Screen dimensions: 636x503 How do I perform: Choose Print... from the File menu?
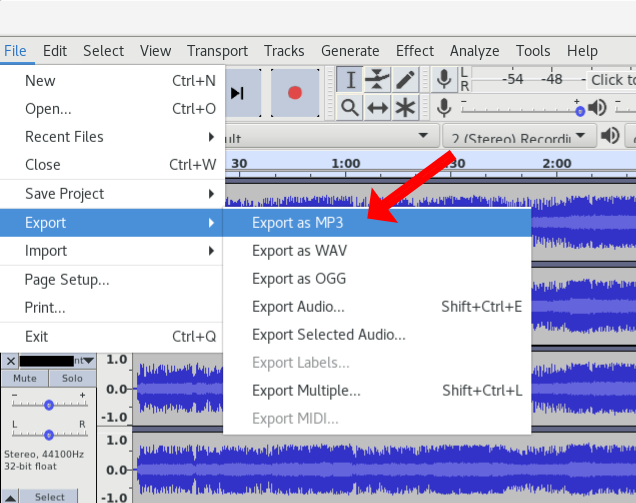[112, 308]
